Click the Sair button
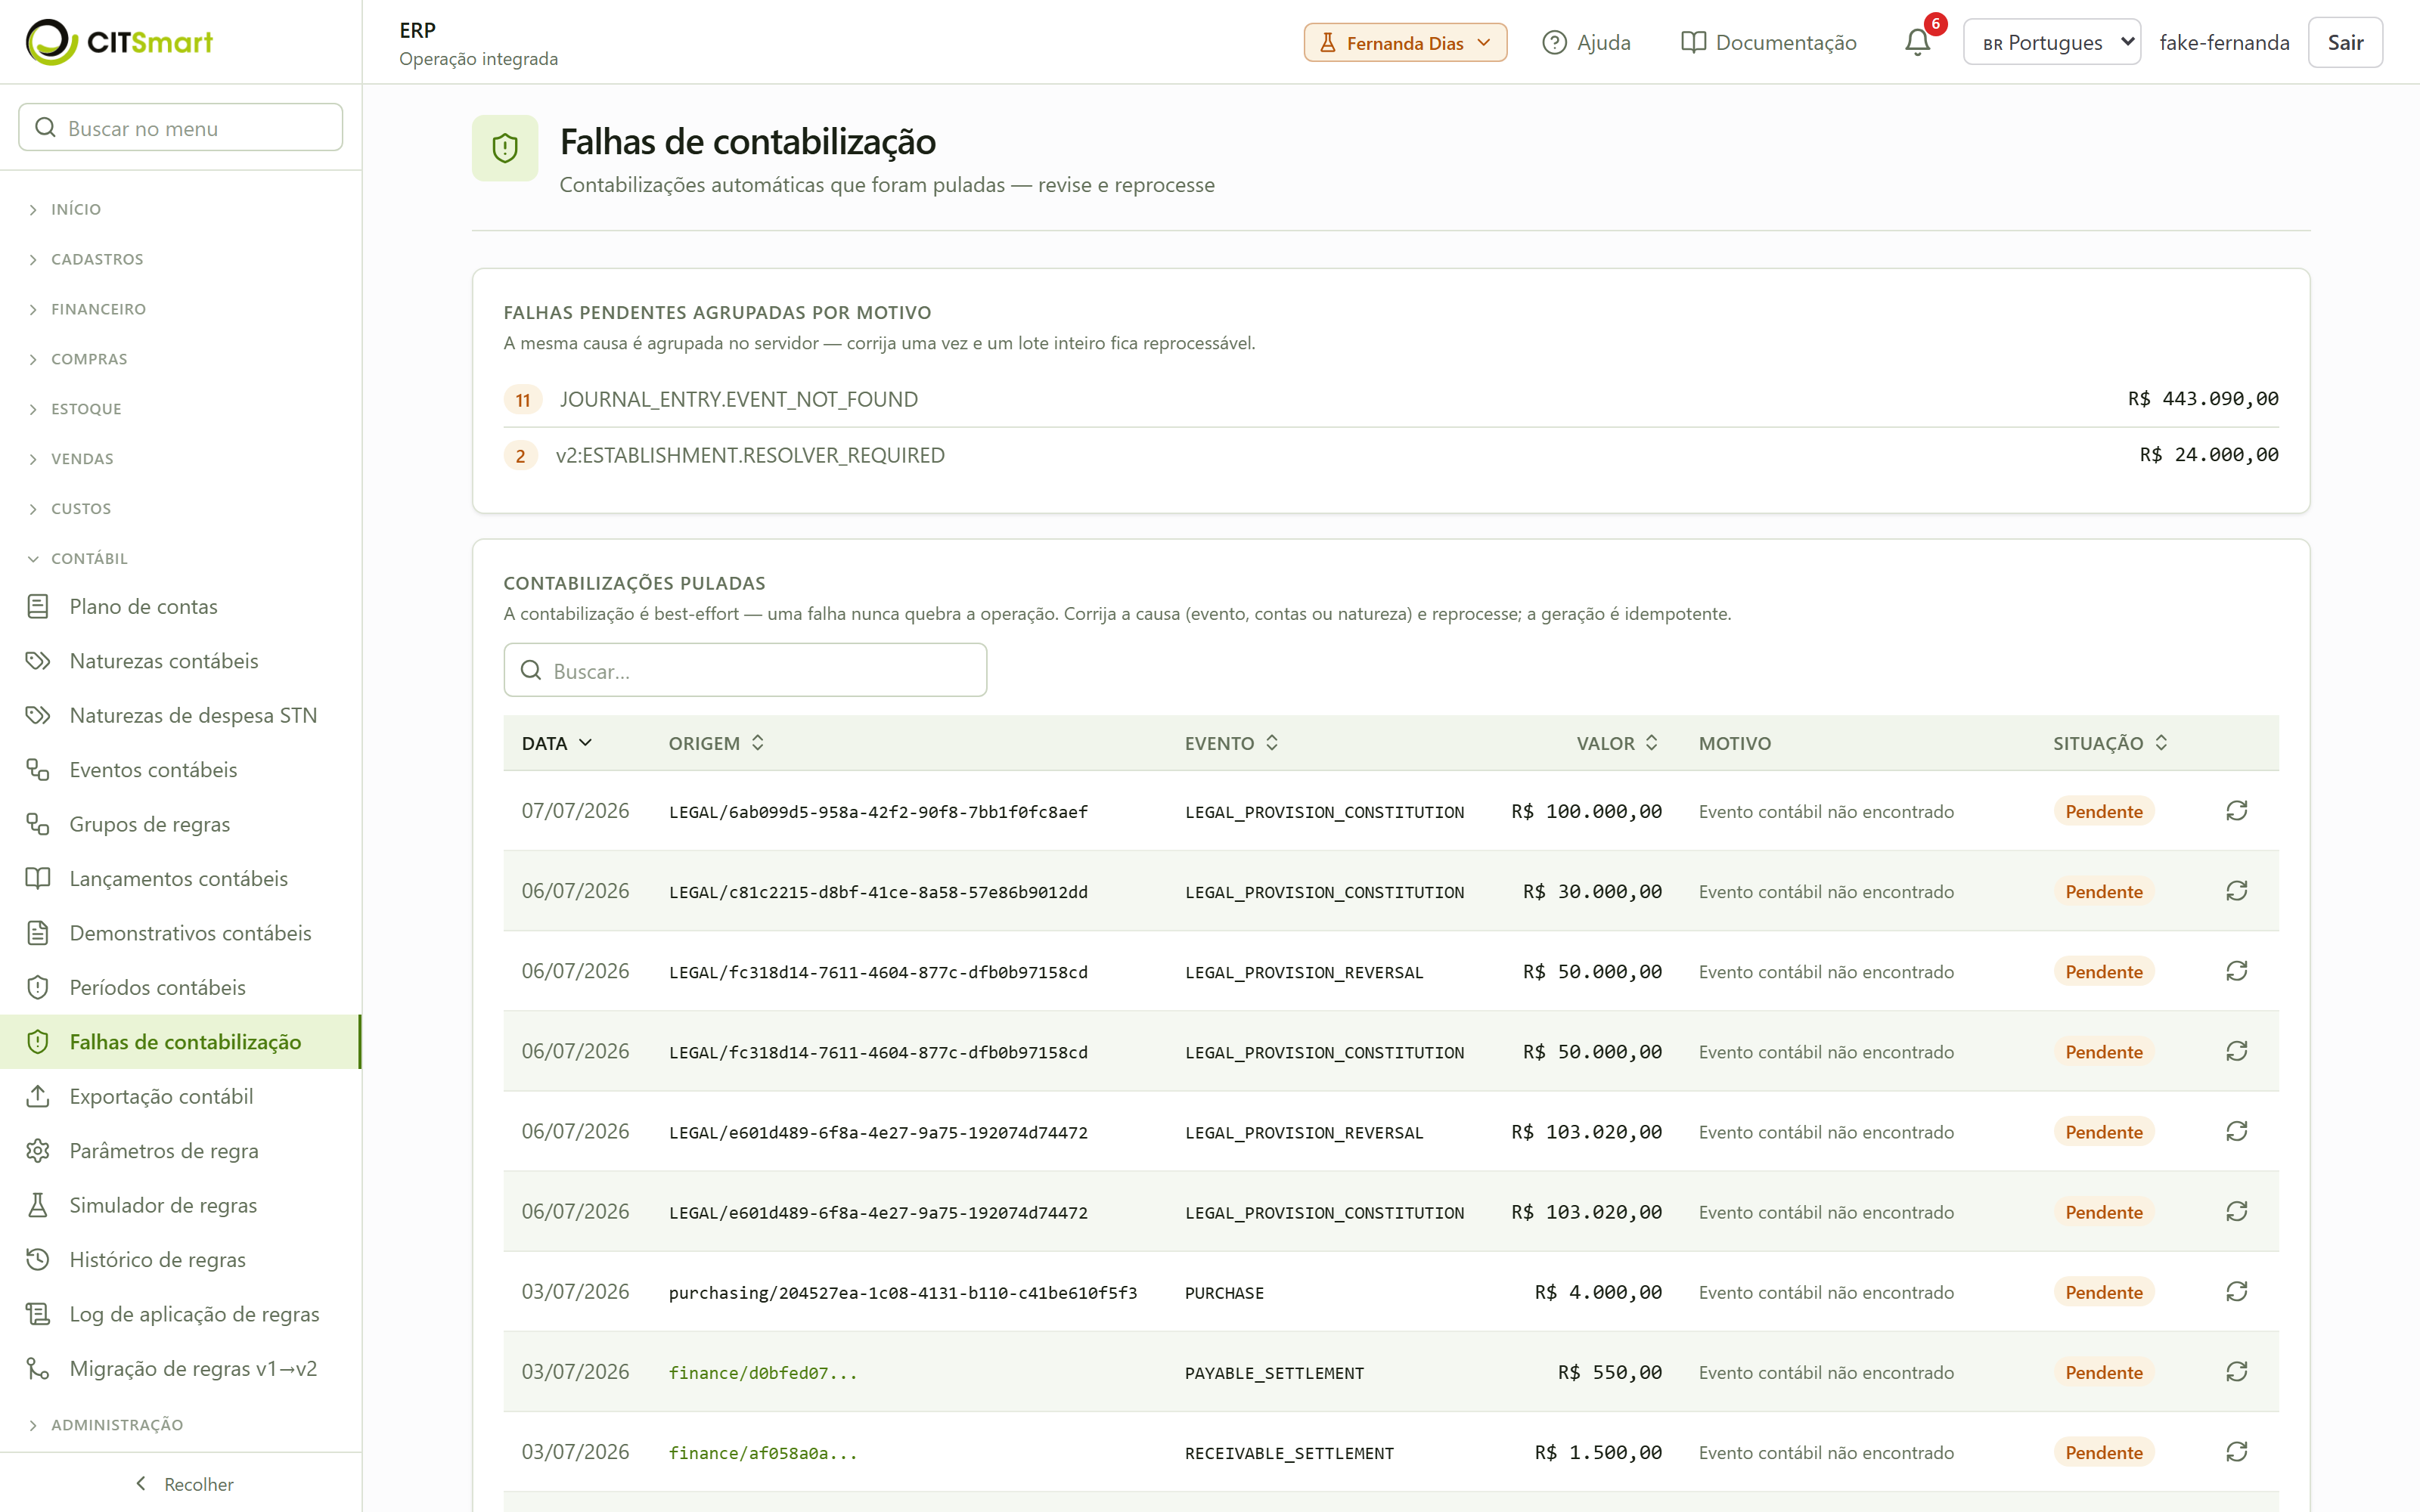 coord(2344,42)
